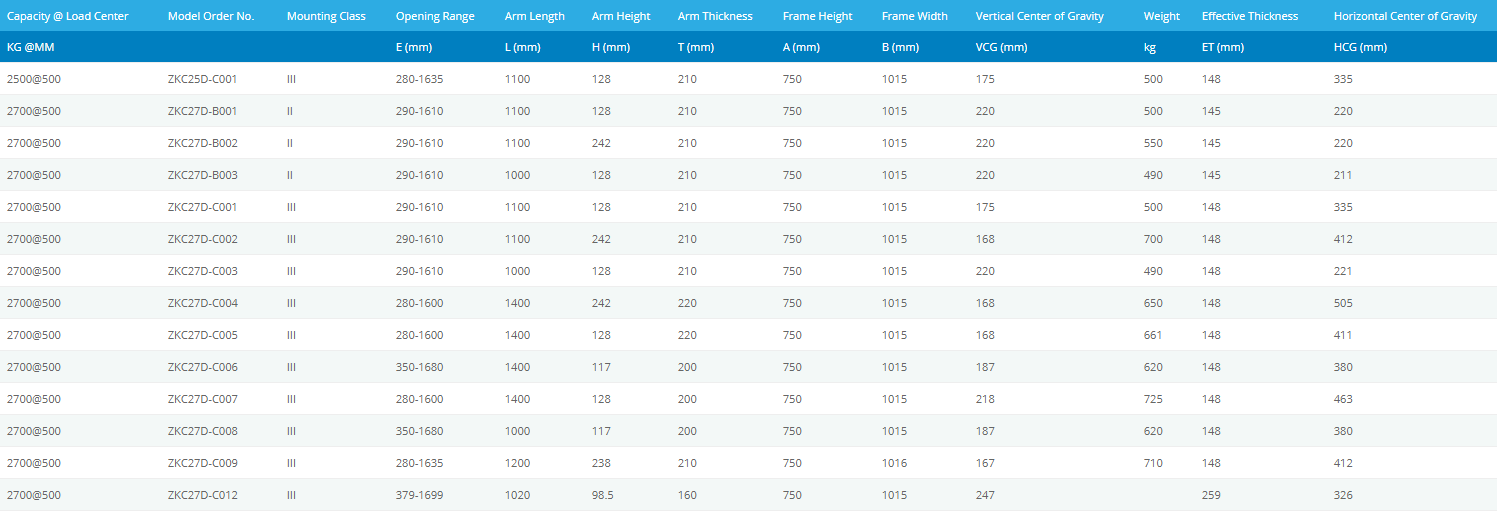This screenshot has height=526, width=1497.
Task: Click mounting class 'II' in ZKC27D-B001 row
Action: [290, 111]
